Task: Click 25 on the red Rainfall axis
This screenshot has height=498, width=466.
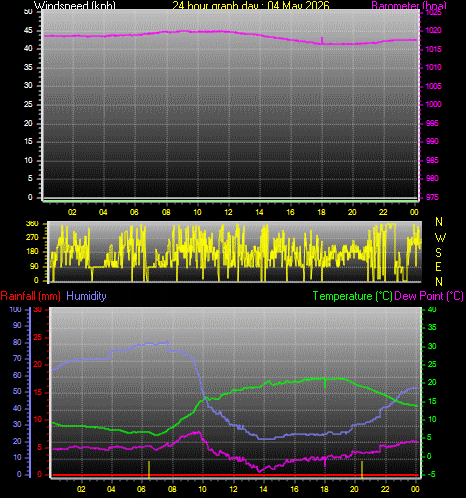Action: point(38,337)
